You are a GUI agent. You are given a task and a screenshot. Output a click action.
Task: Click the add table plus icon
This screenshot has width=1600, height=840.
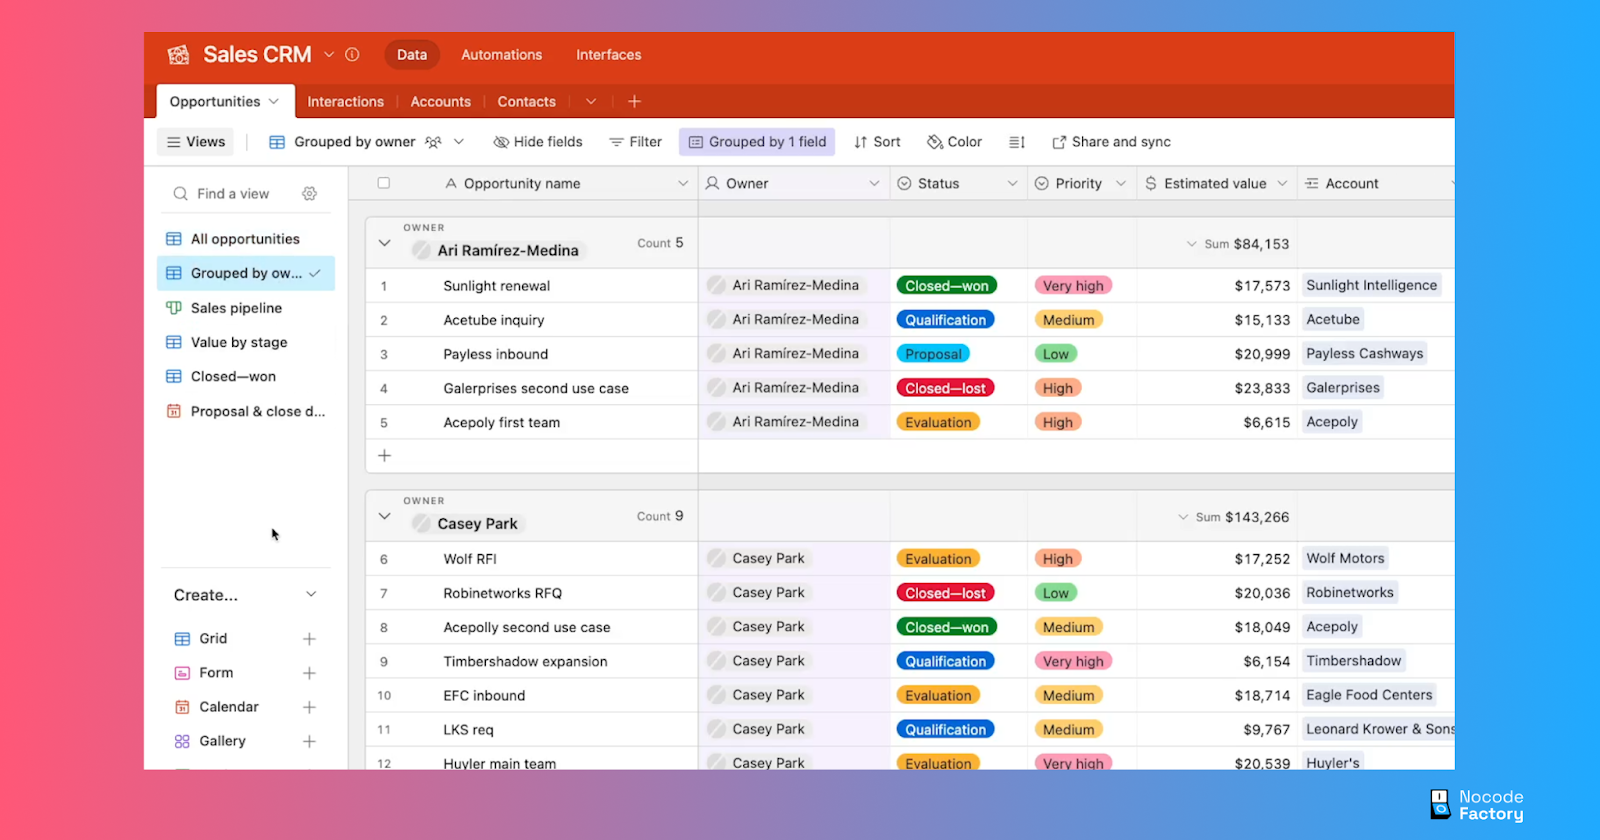coord(634,102)
